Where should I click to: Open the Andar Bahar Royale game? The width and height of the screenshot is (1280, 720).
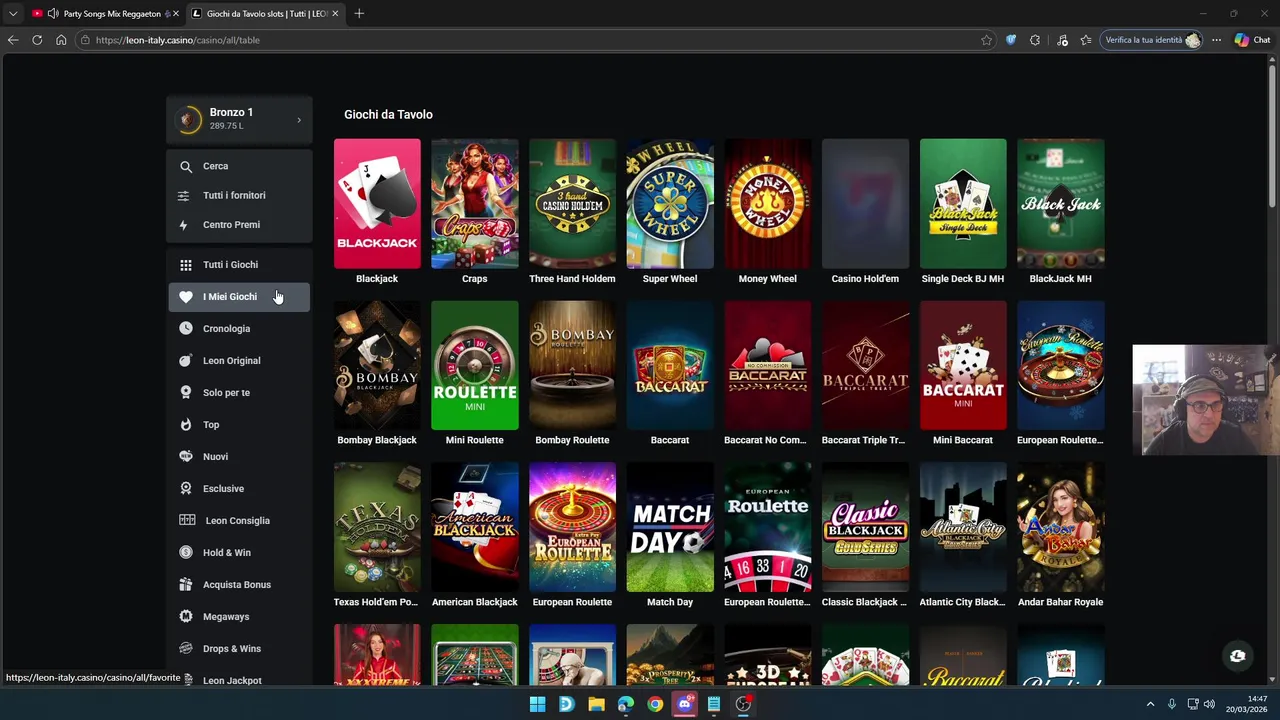pos(1061,528)
